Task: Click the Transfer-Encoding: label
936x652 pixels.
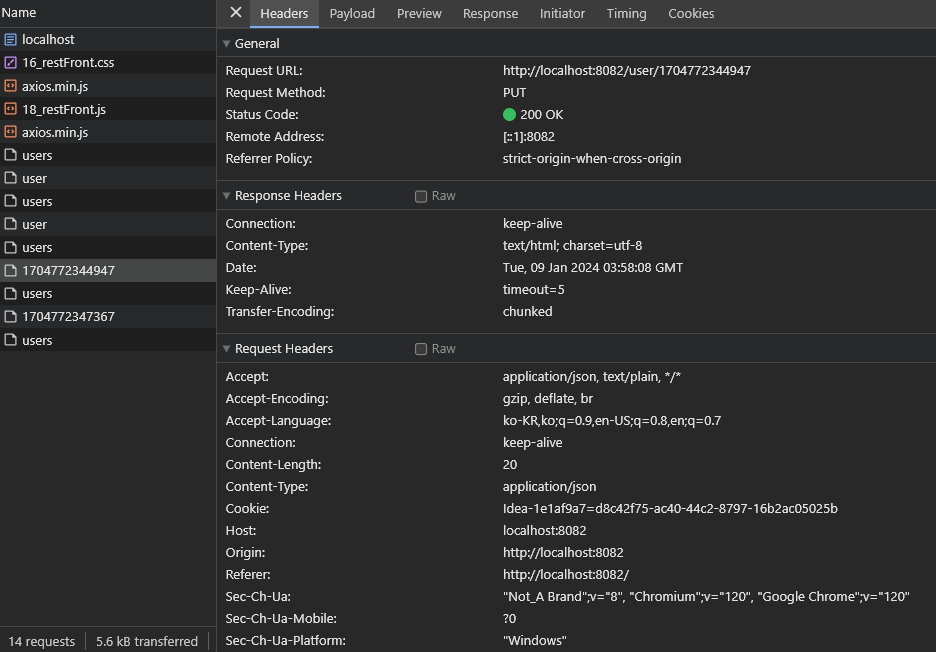Action: click(x=279, y=312)
